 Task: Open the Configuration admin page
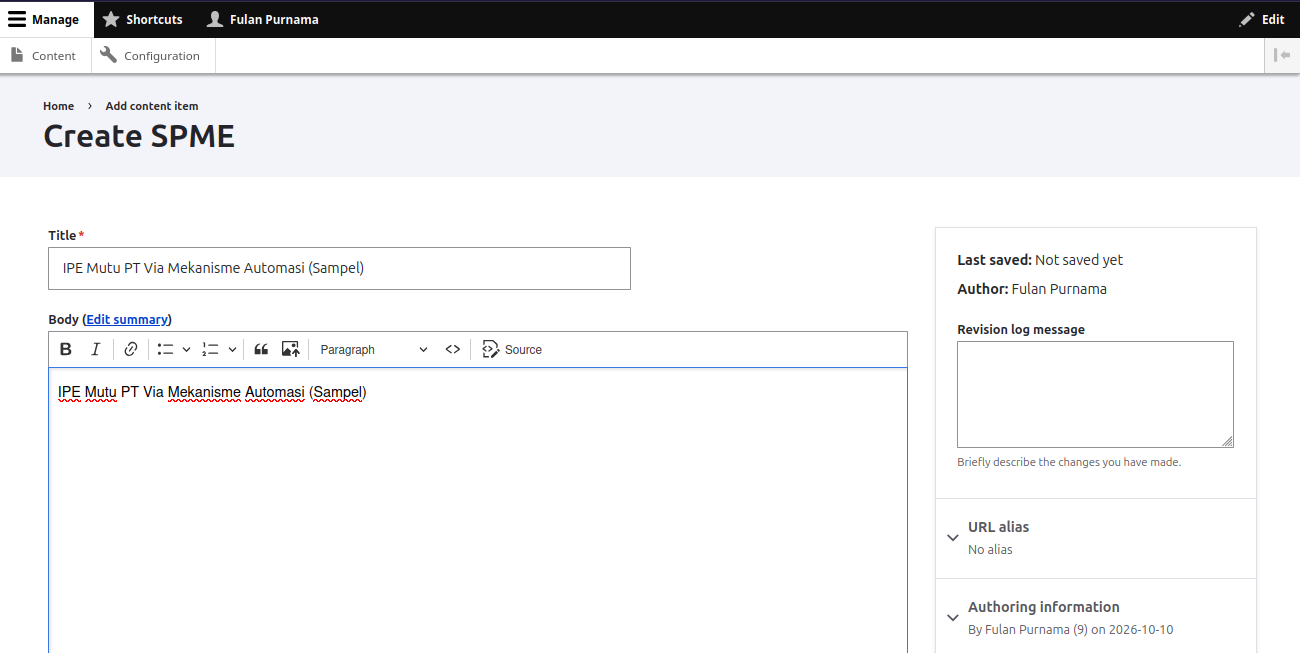point(151,56)
